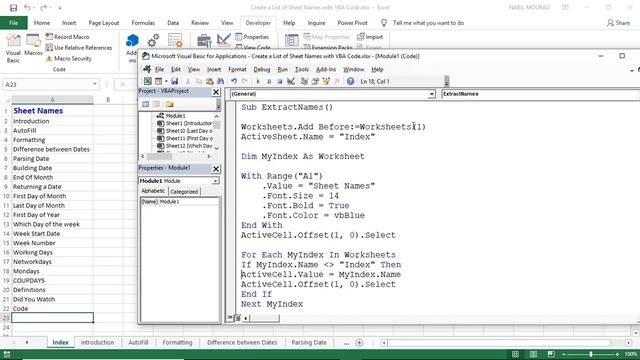
Task: Open Properties Window icon in VBA toolbar
Action: coord(315,81)
